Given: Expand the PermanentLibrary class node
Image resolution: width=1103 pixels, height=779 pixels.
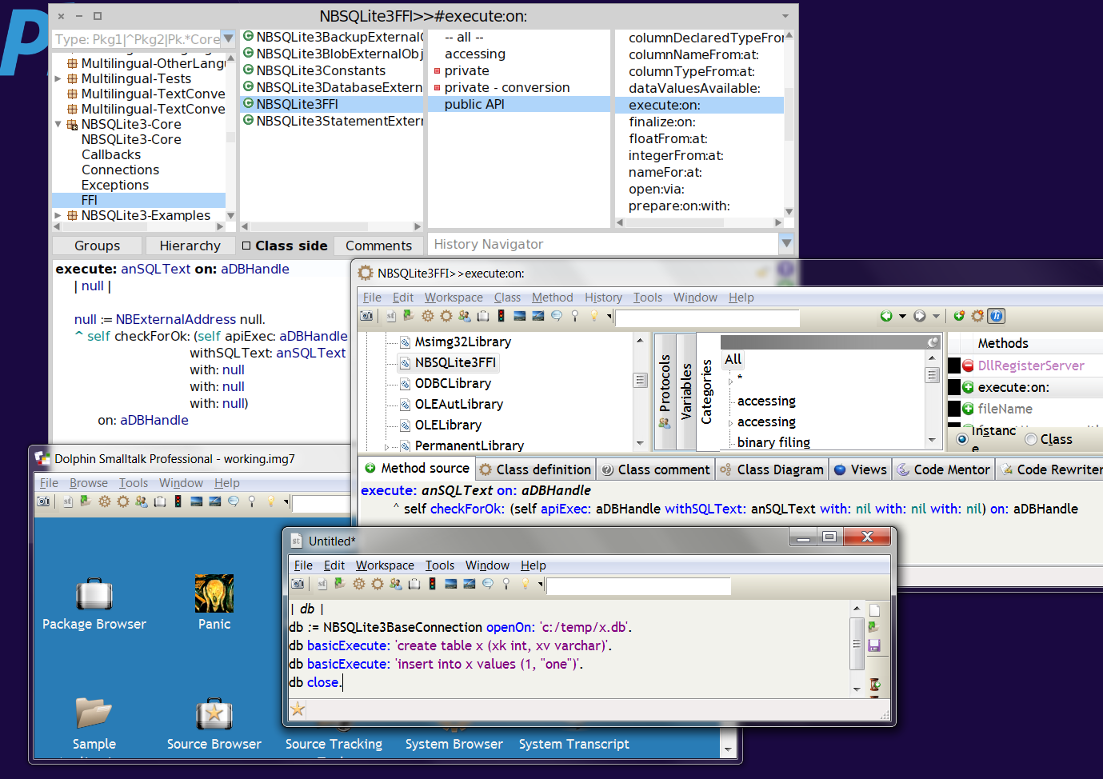Looking at the screenshot, I should pyautogui.click(x=388, y=446).
